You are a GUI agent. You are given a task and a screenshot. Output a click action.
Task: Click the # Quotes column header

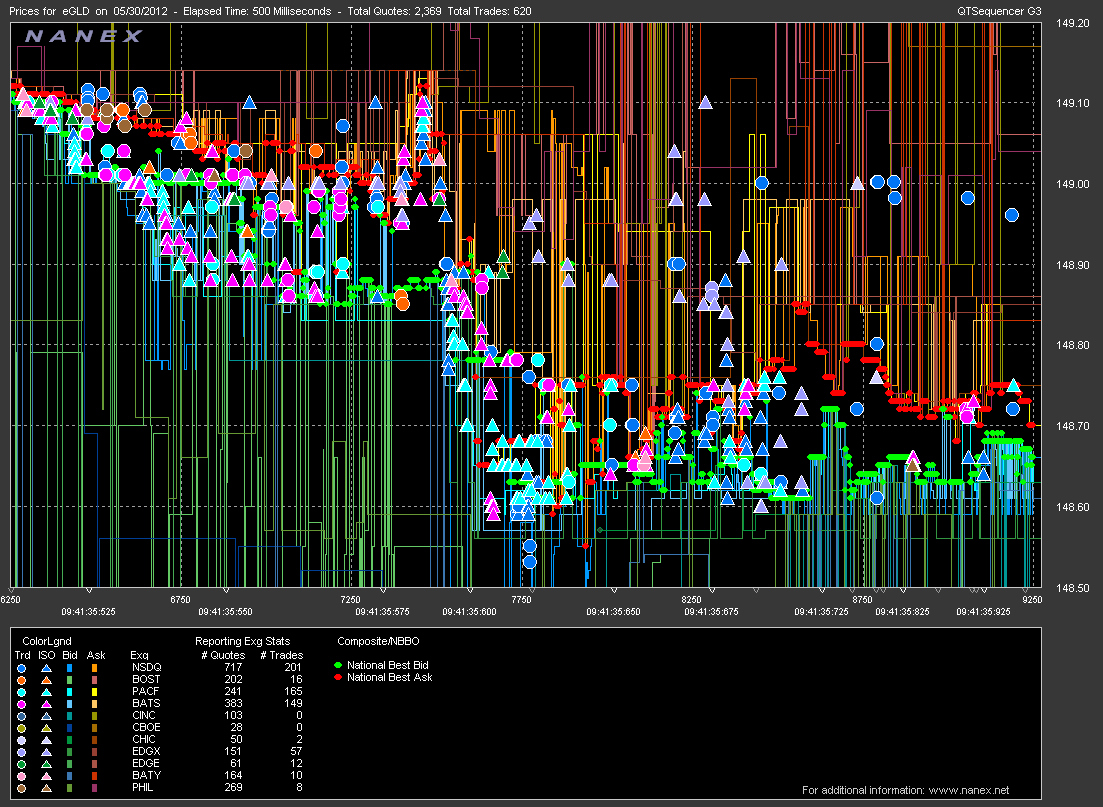[x=222, y=655]
